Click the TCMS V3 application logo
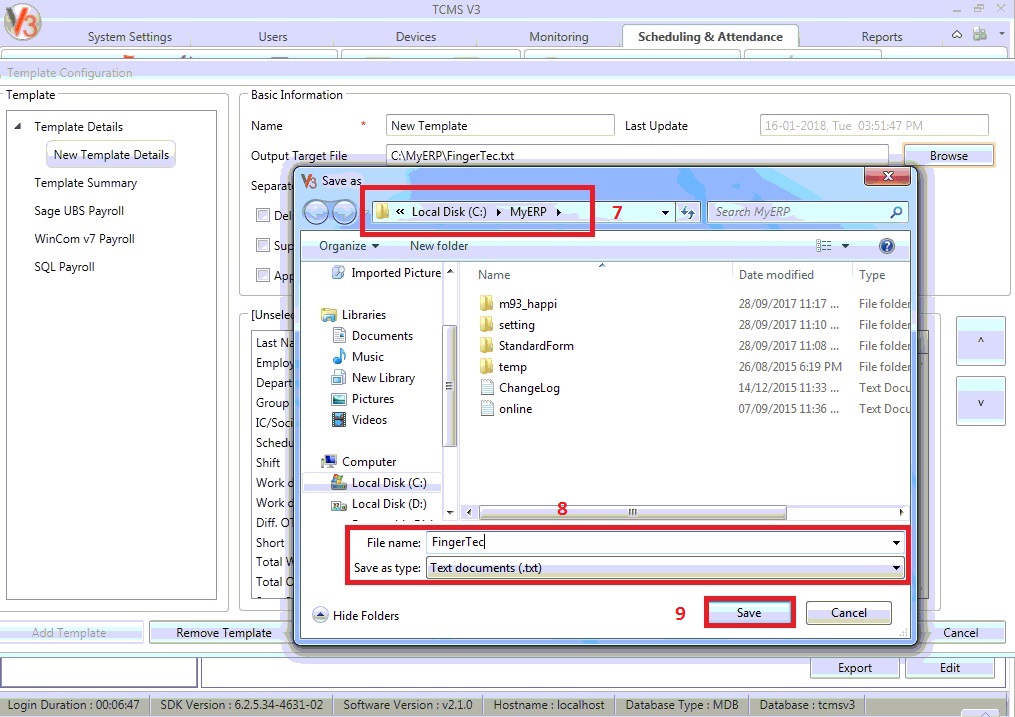Image resolution: width=1015 pixels, height=717 pixels. 22,21
